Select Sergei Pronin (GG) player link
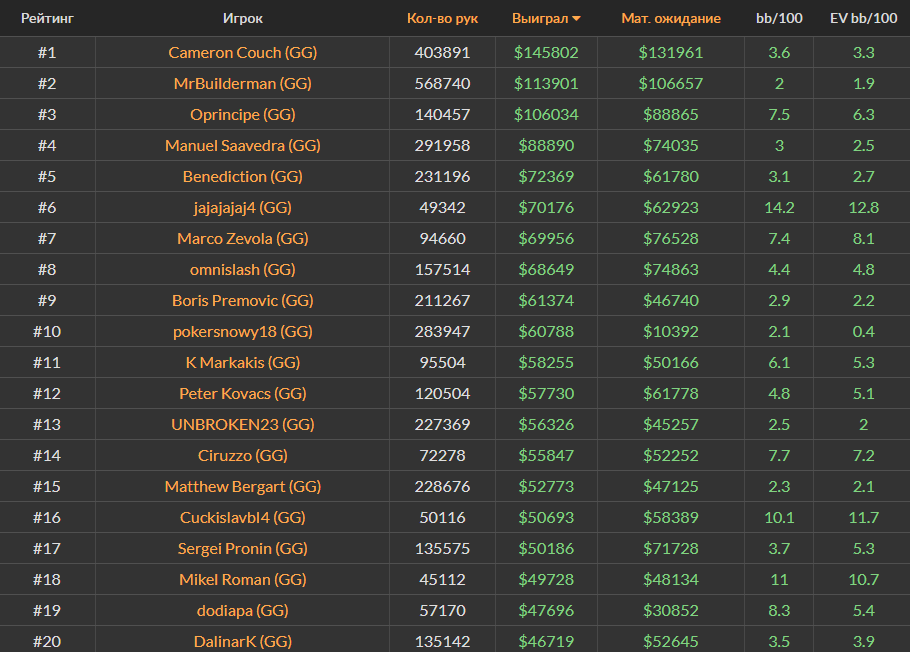Viewport: 910px width, 652px height. [242, 548]
